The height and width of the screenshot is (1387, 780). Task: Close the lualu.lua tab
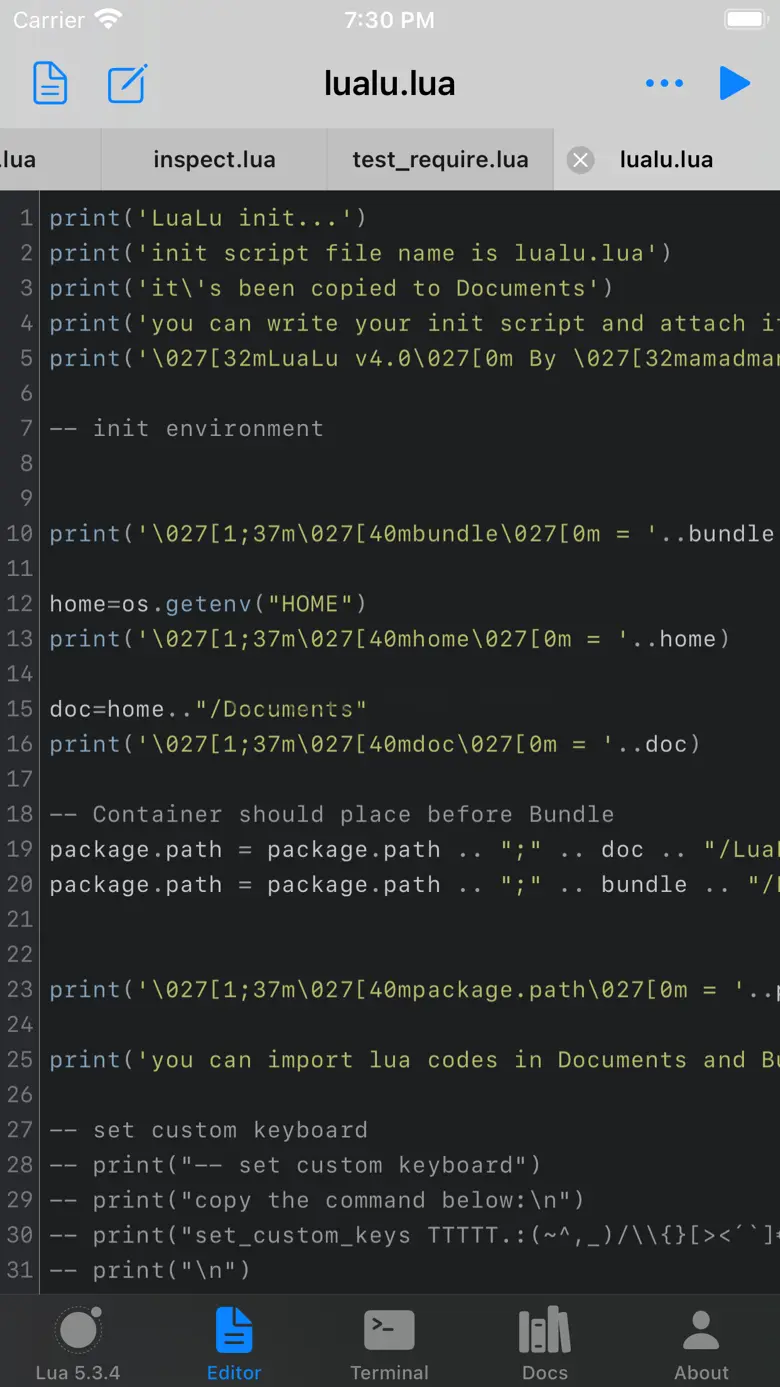click(x=581, y=160)
